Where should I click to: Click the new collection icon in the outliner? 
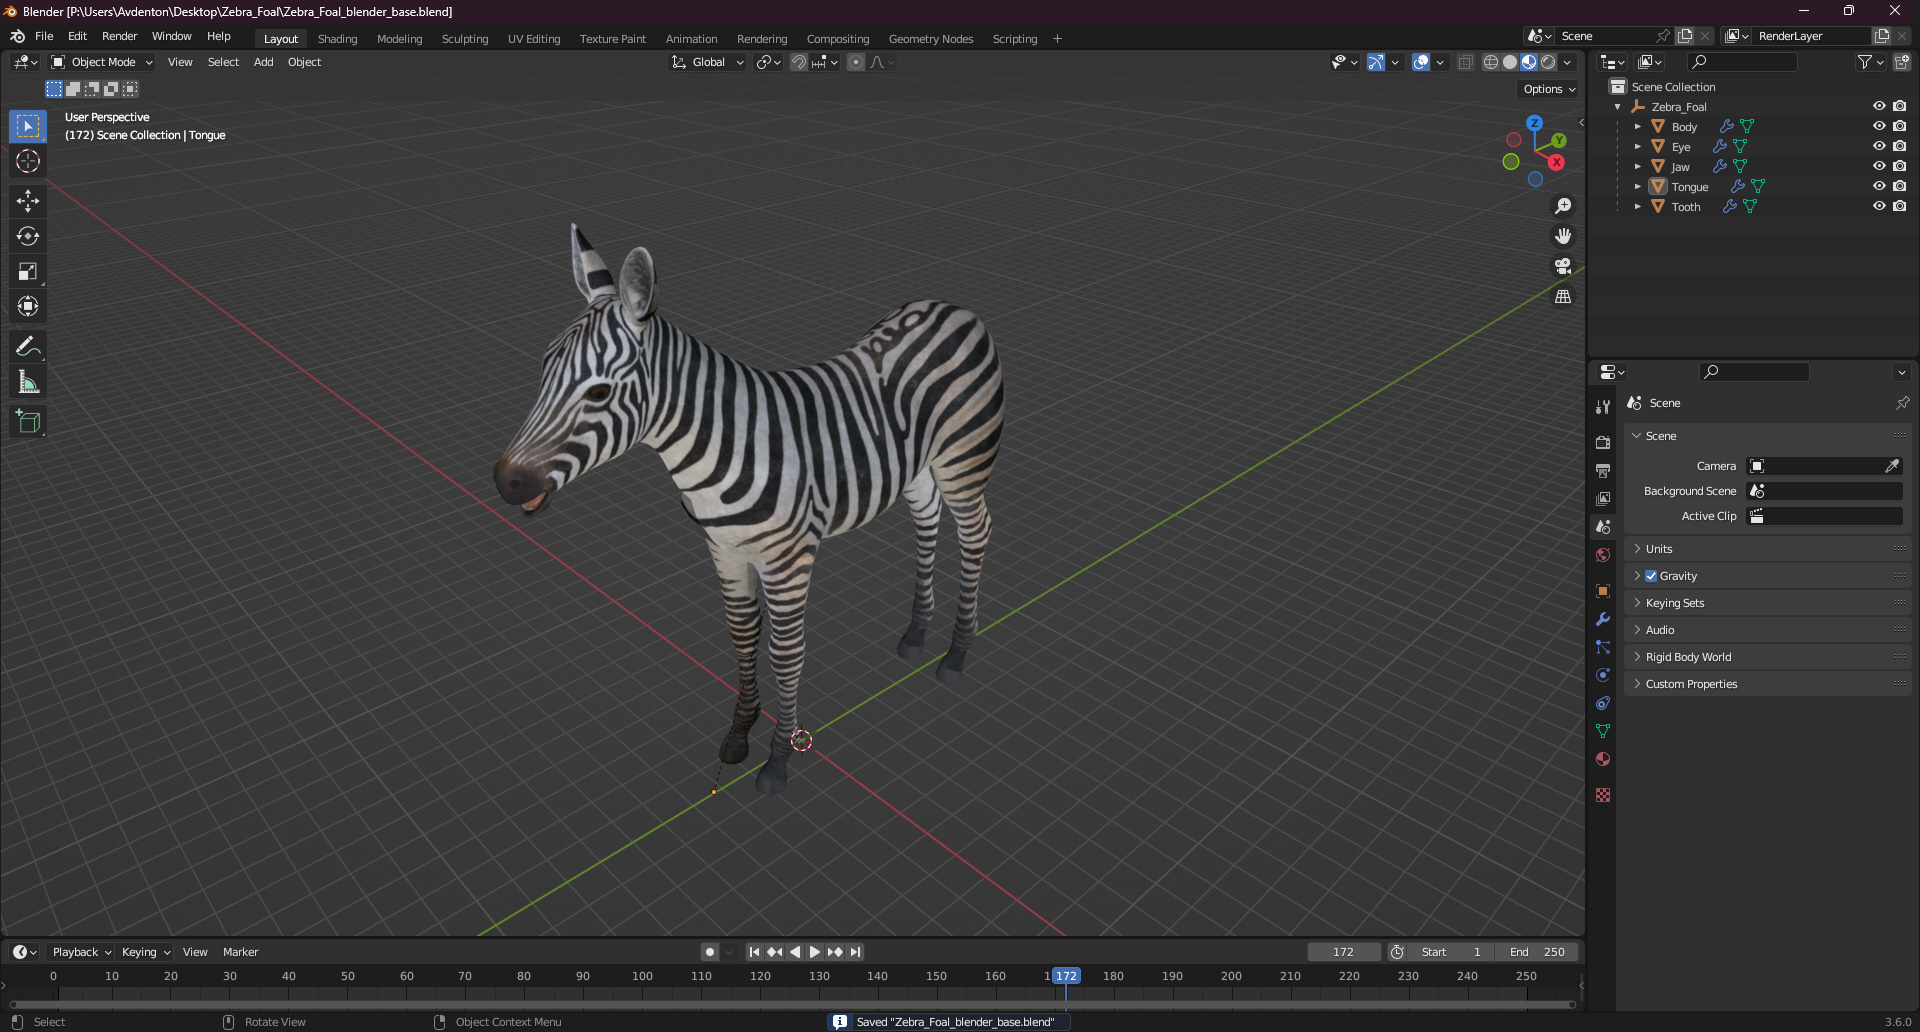click(1902, 62)
